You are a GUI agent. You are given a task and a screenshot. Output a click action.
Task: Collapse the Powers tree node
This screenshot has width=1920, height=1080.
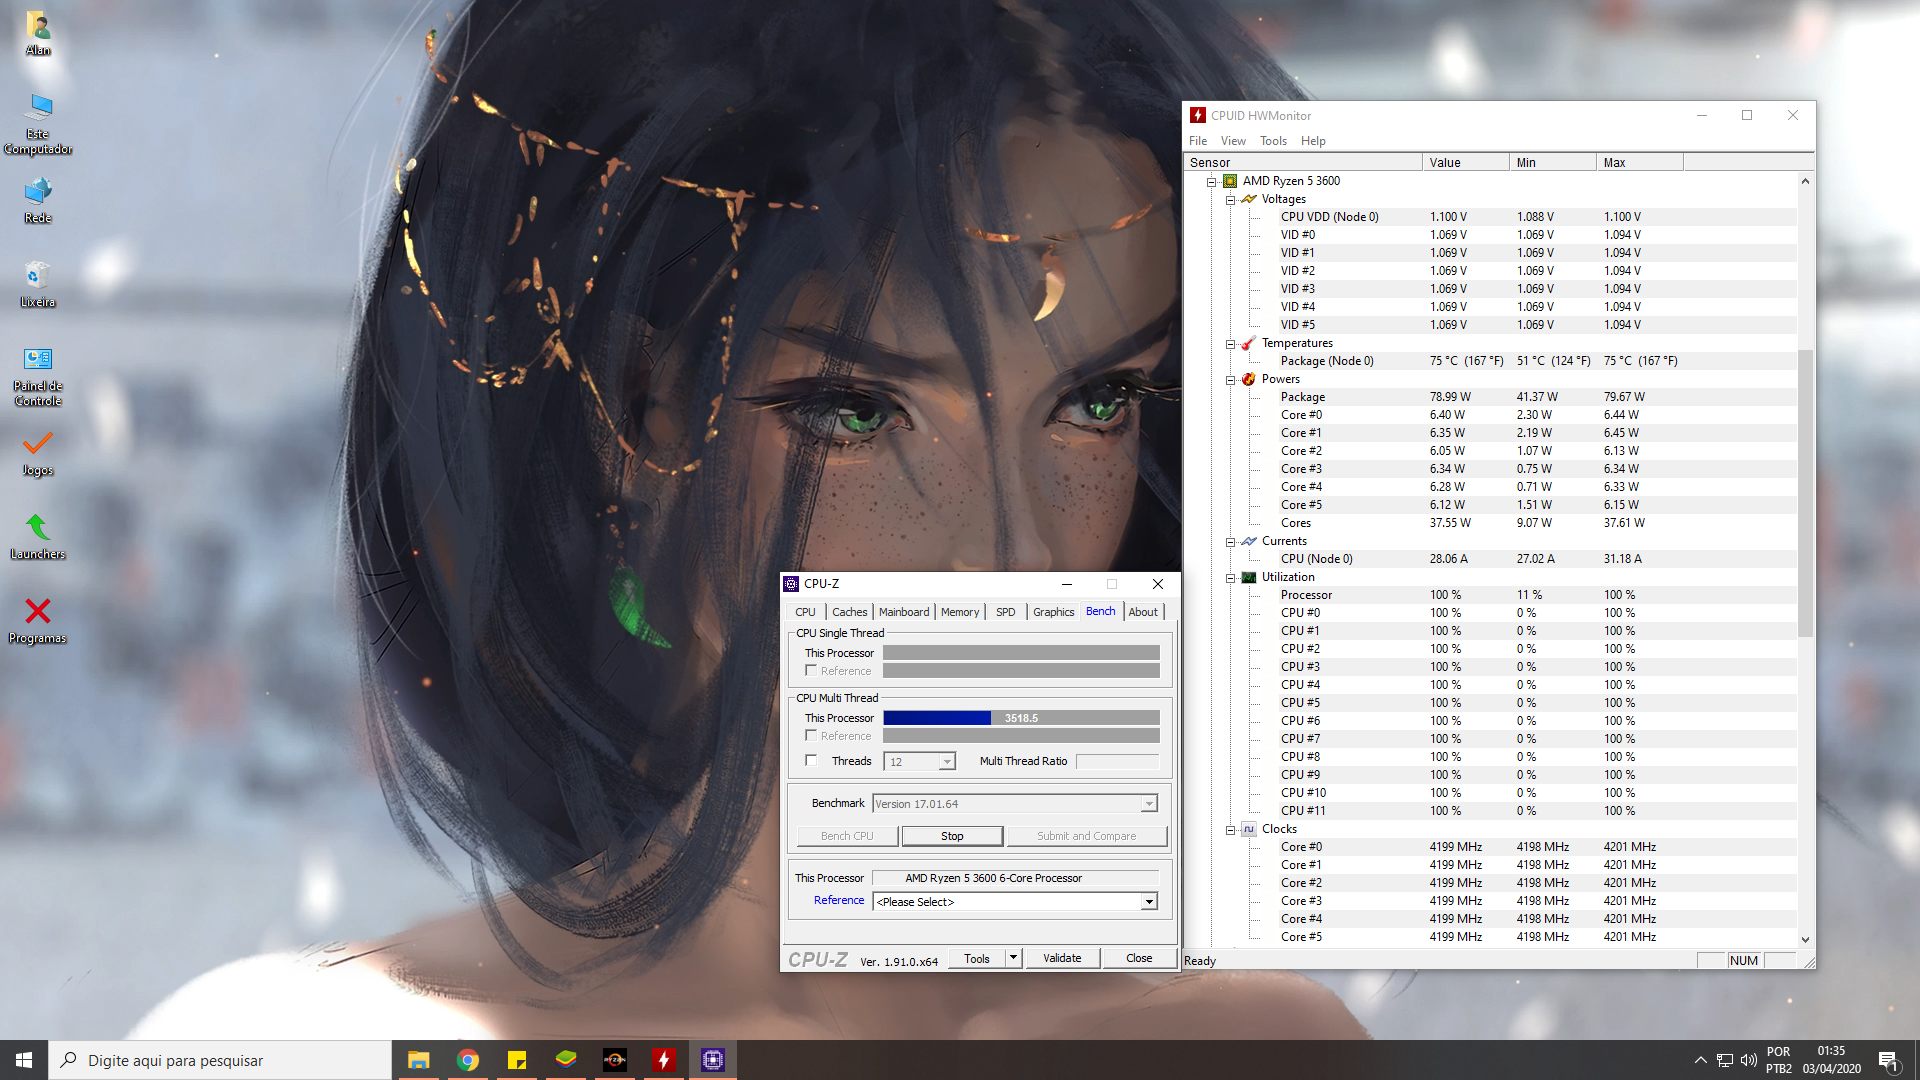(x=1230, y=379)
